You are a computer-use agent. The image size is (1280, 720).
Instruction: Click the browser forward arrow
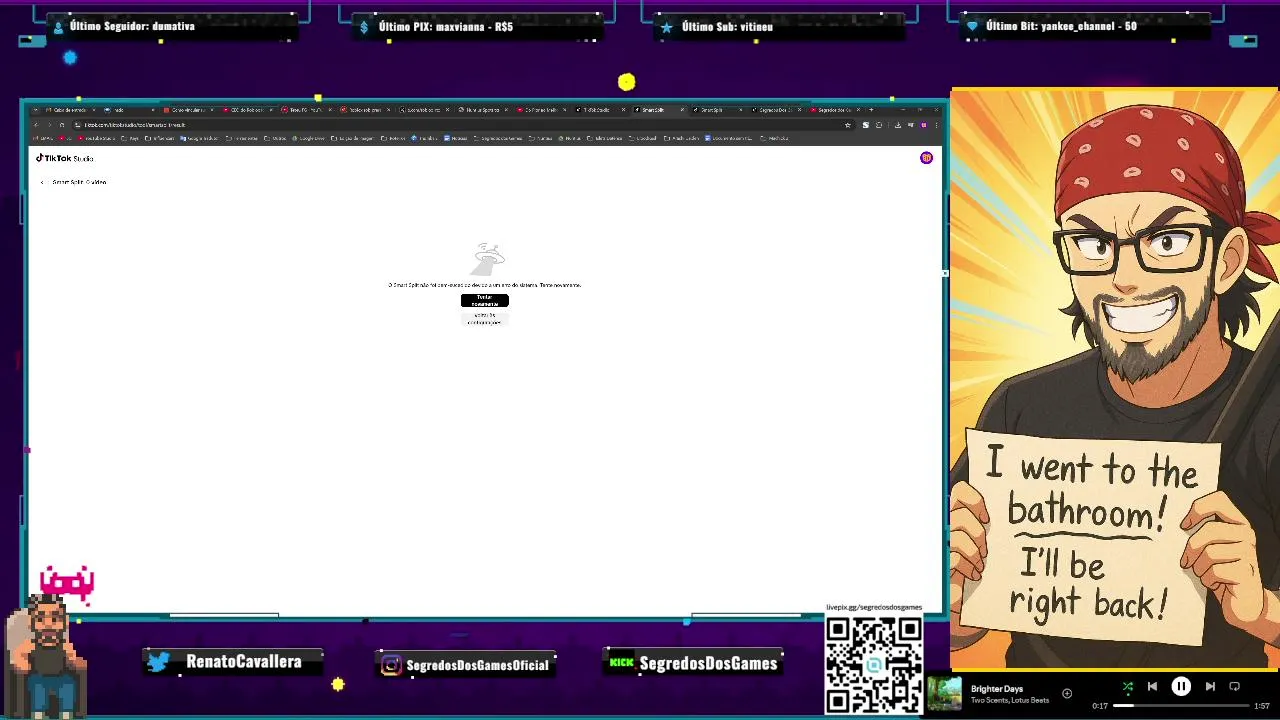[x=49, y=125]
